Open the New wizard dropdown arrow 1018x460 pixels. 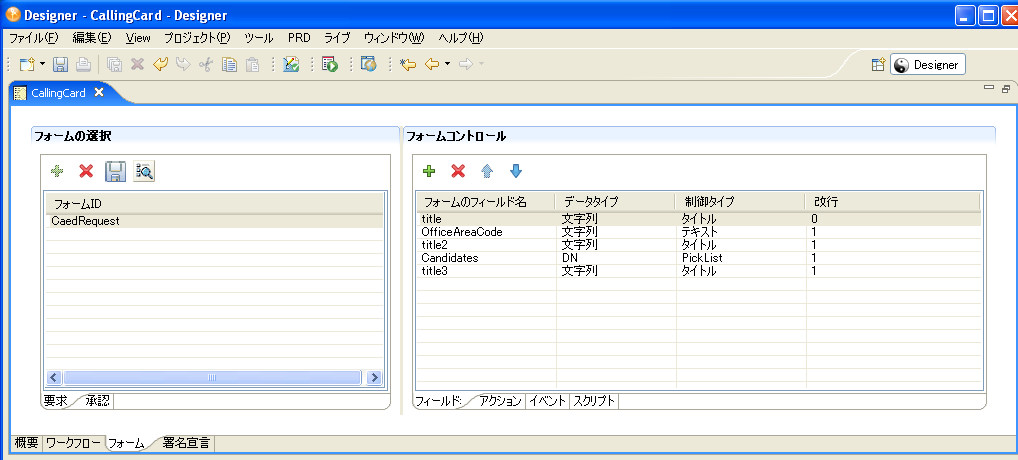[x=42, y=64]
